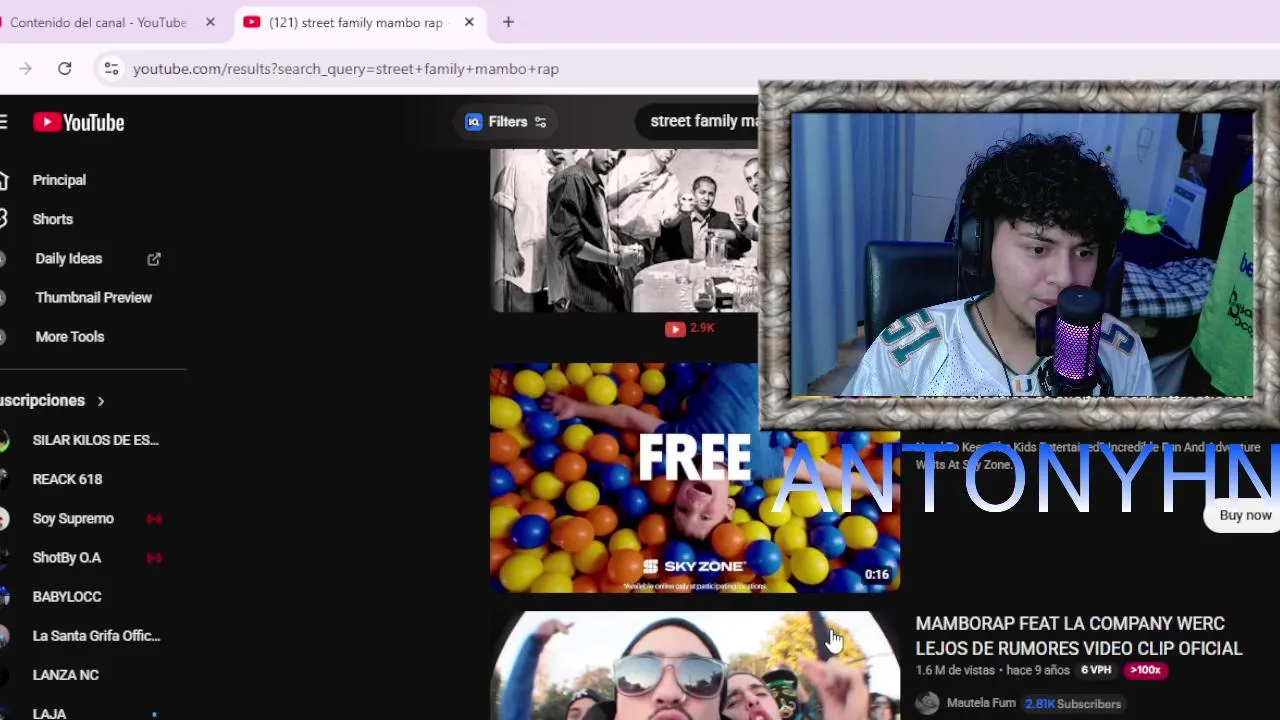
Task: Go to Principal in sidebar
Action: coord(59,180)
